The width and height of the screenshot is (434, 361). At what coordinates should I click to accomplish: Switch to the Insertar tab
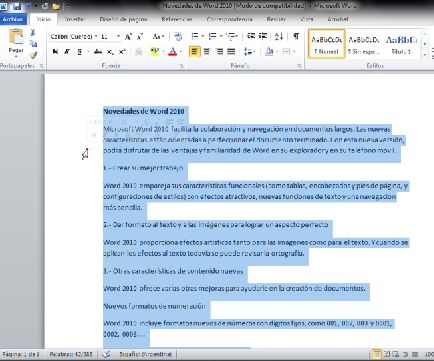[75, 19]
